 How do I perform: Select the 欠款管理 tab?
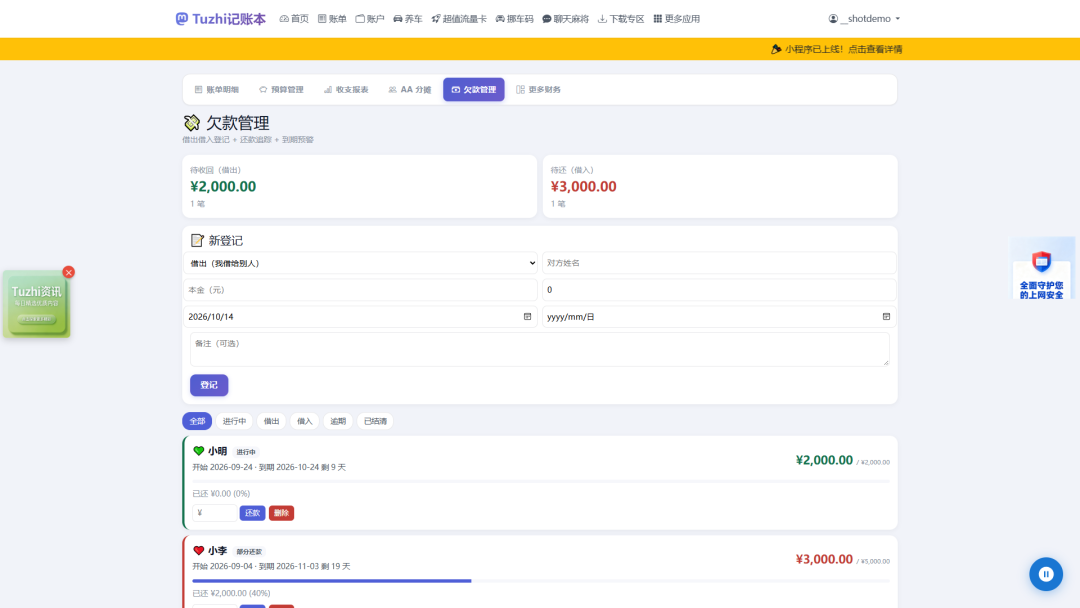click(474, 90)
